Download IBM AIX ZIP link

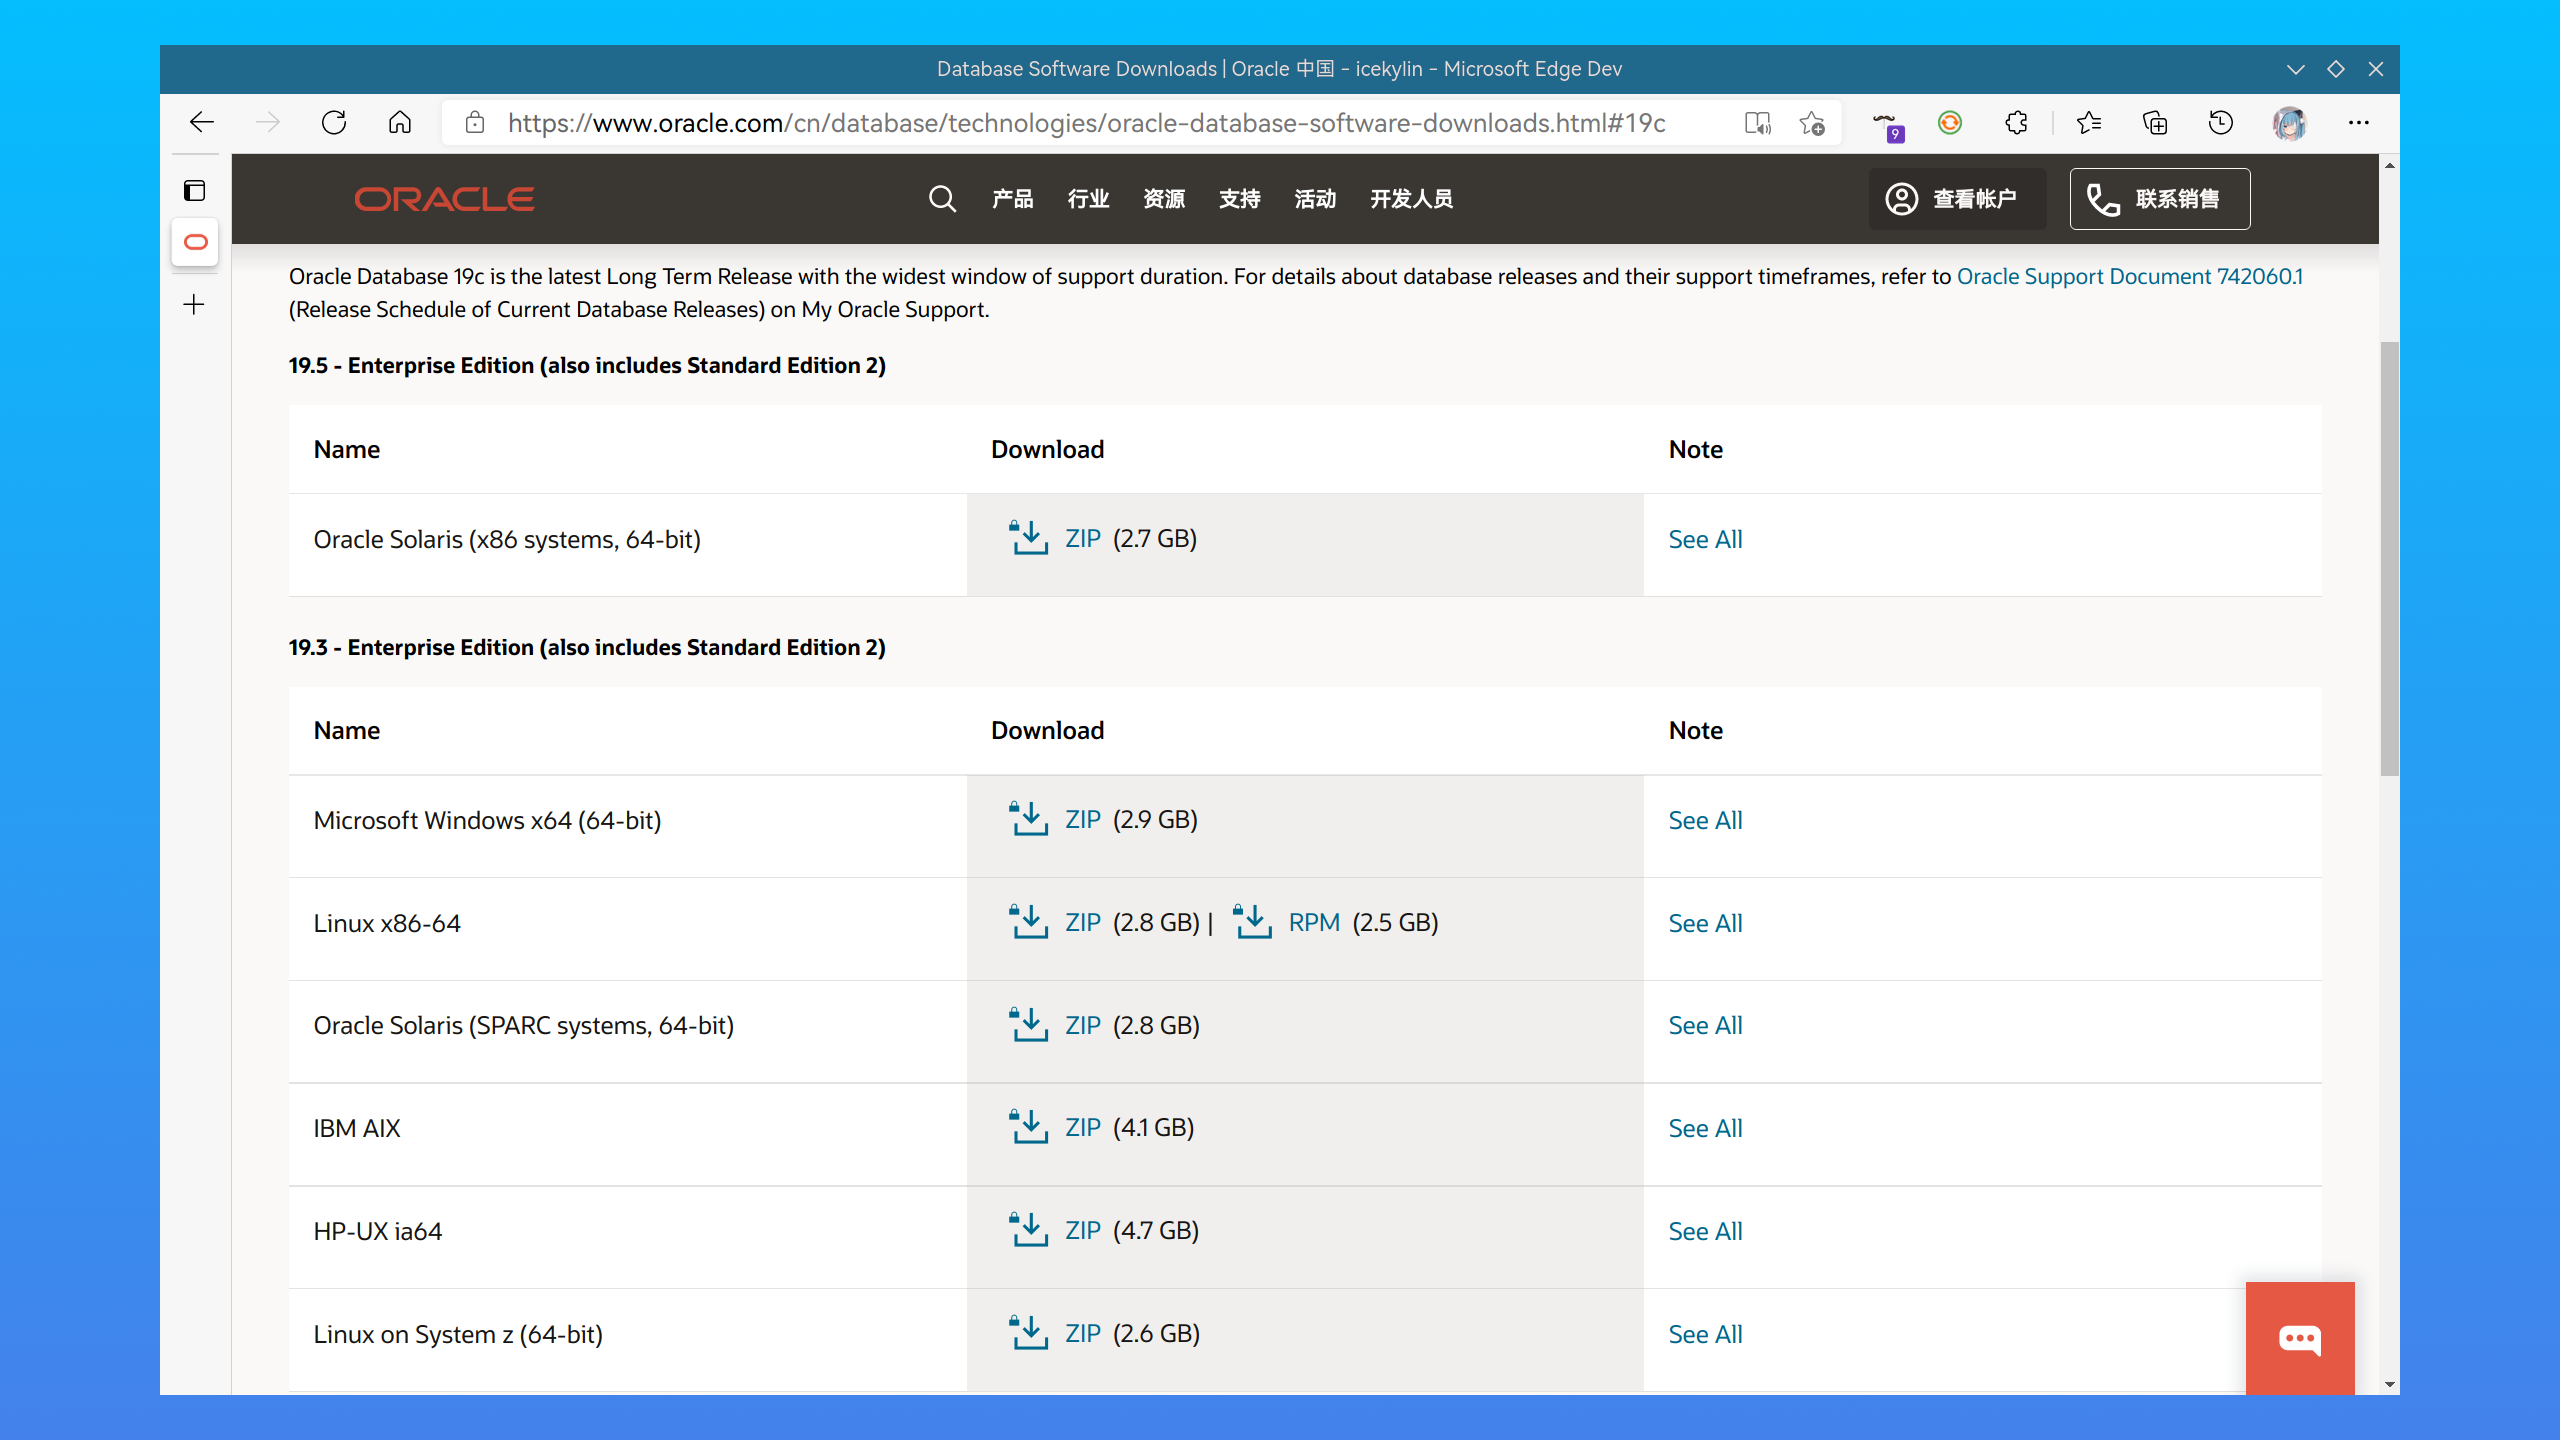click(1082, 1127)
